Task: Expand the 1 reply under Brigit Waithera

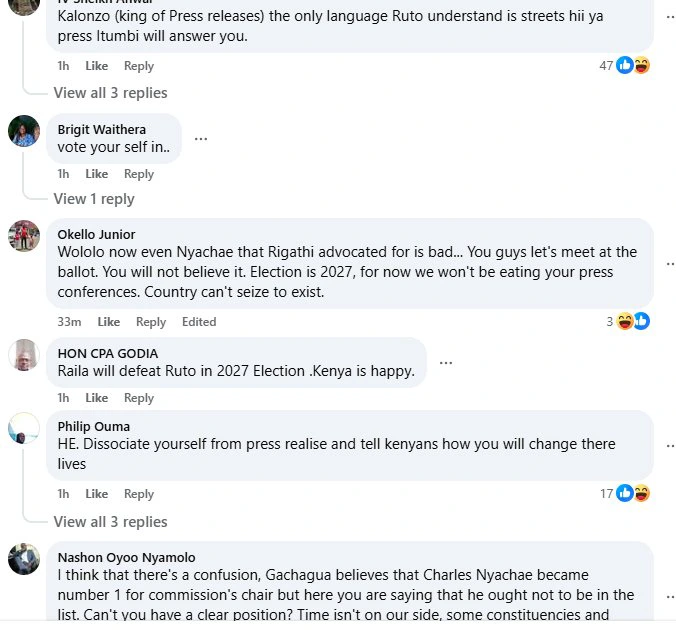Action: coord(94,199)
